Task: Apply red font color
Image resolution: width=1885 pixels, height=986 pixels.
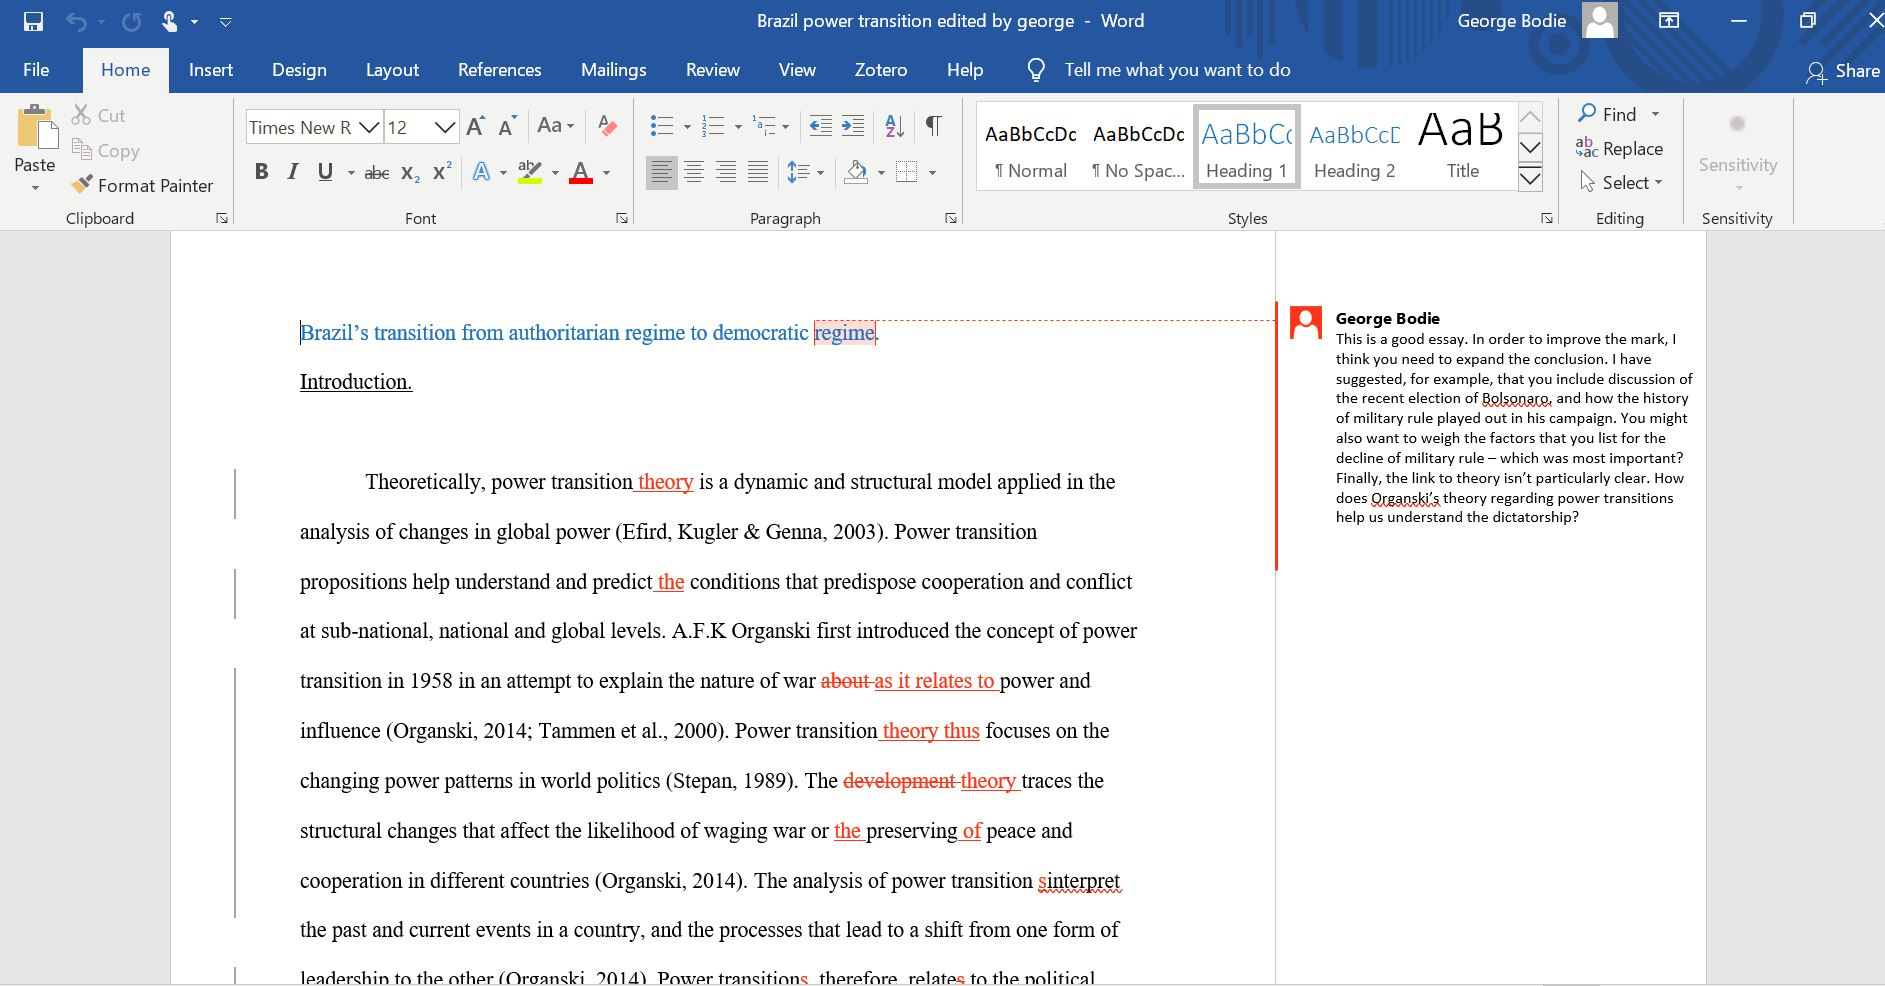Action: point(581,172)
